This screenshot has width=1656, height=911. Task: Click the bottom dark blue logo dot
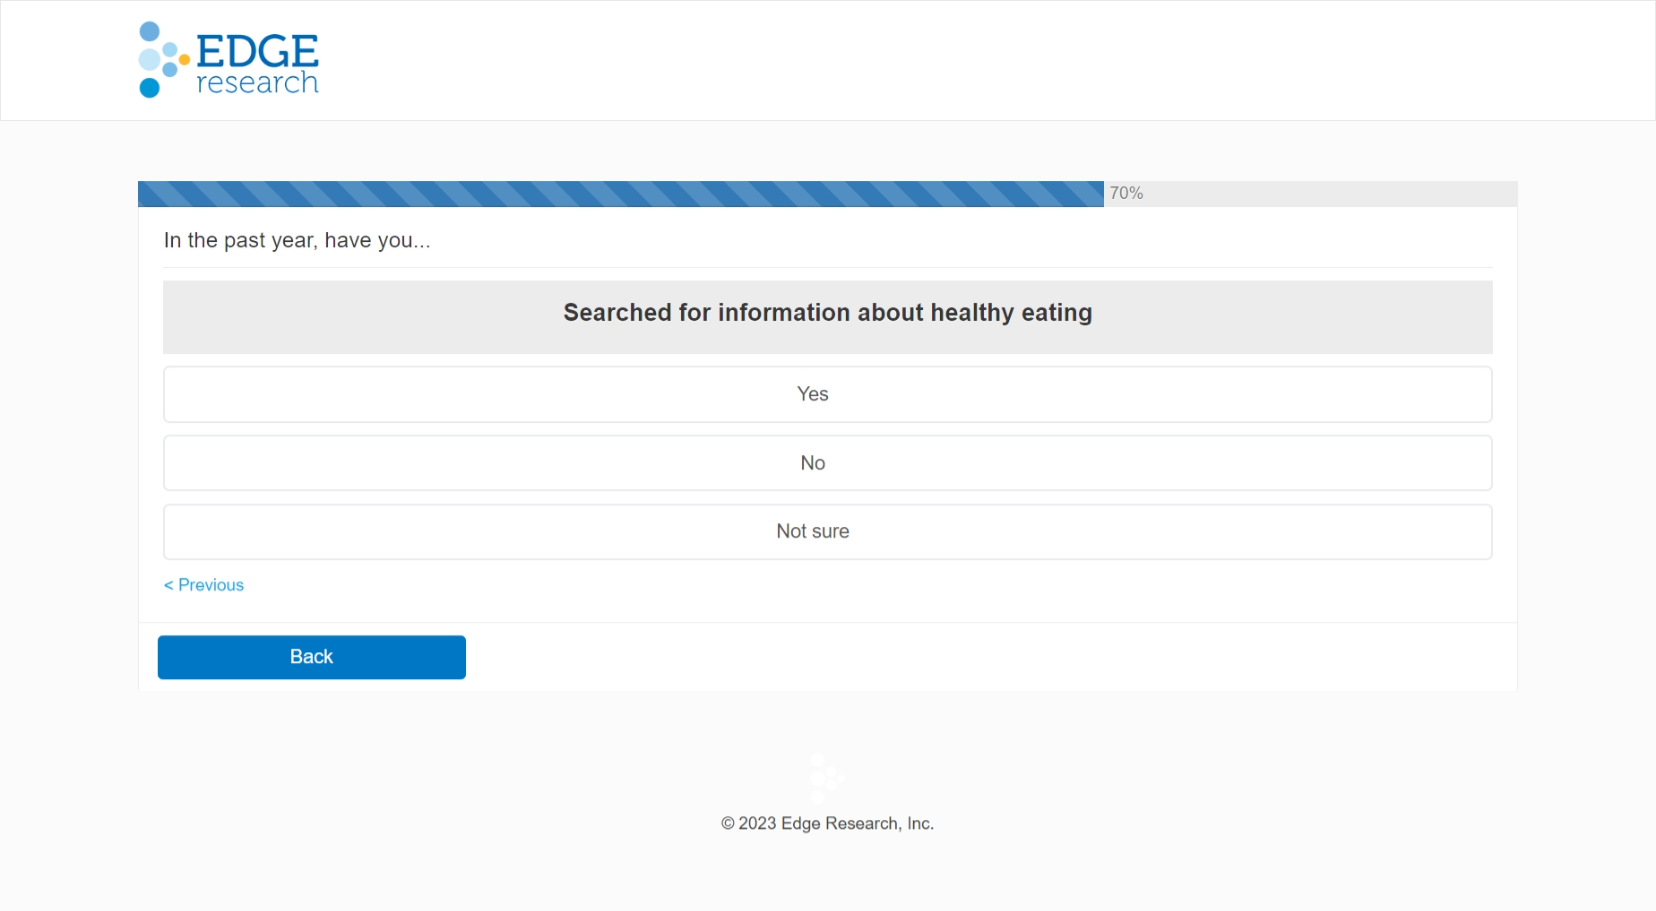click(x=150, y=88)
